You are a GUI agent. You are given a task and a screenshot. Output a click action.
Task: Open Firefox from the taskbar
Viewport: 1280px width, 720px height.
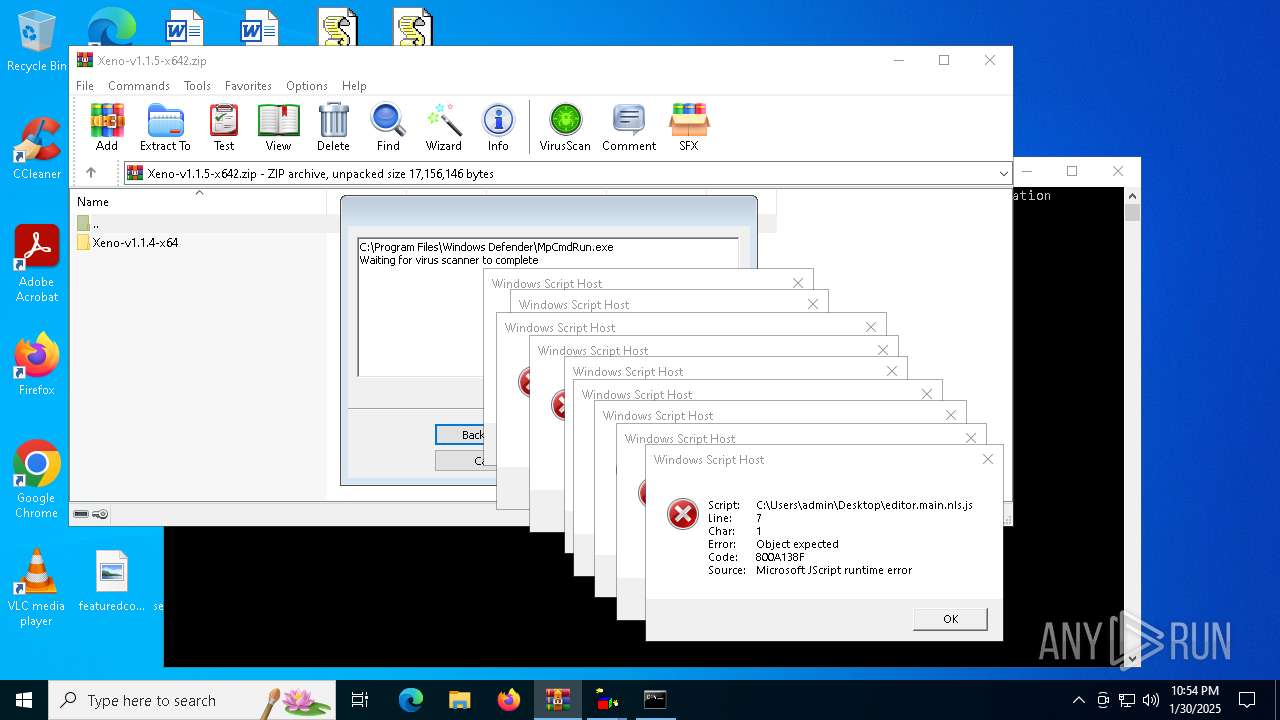[509, 700]
